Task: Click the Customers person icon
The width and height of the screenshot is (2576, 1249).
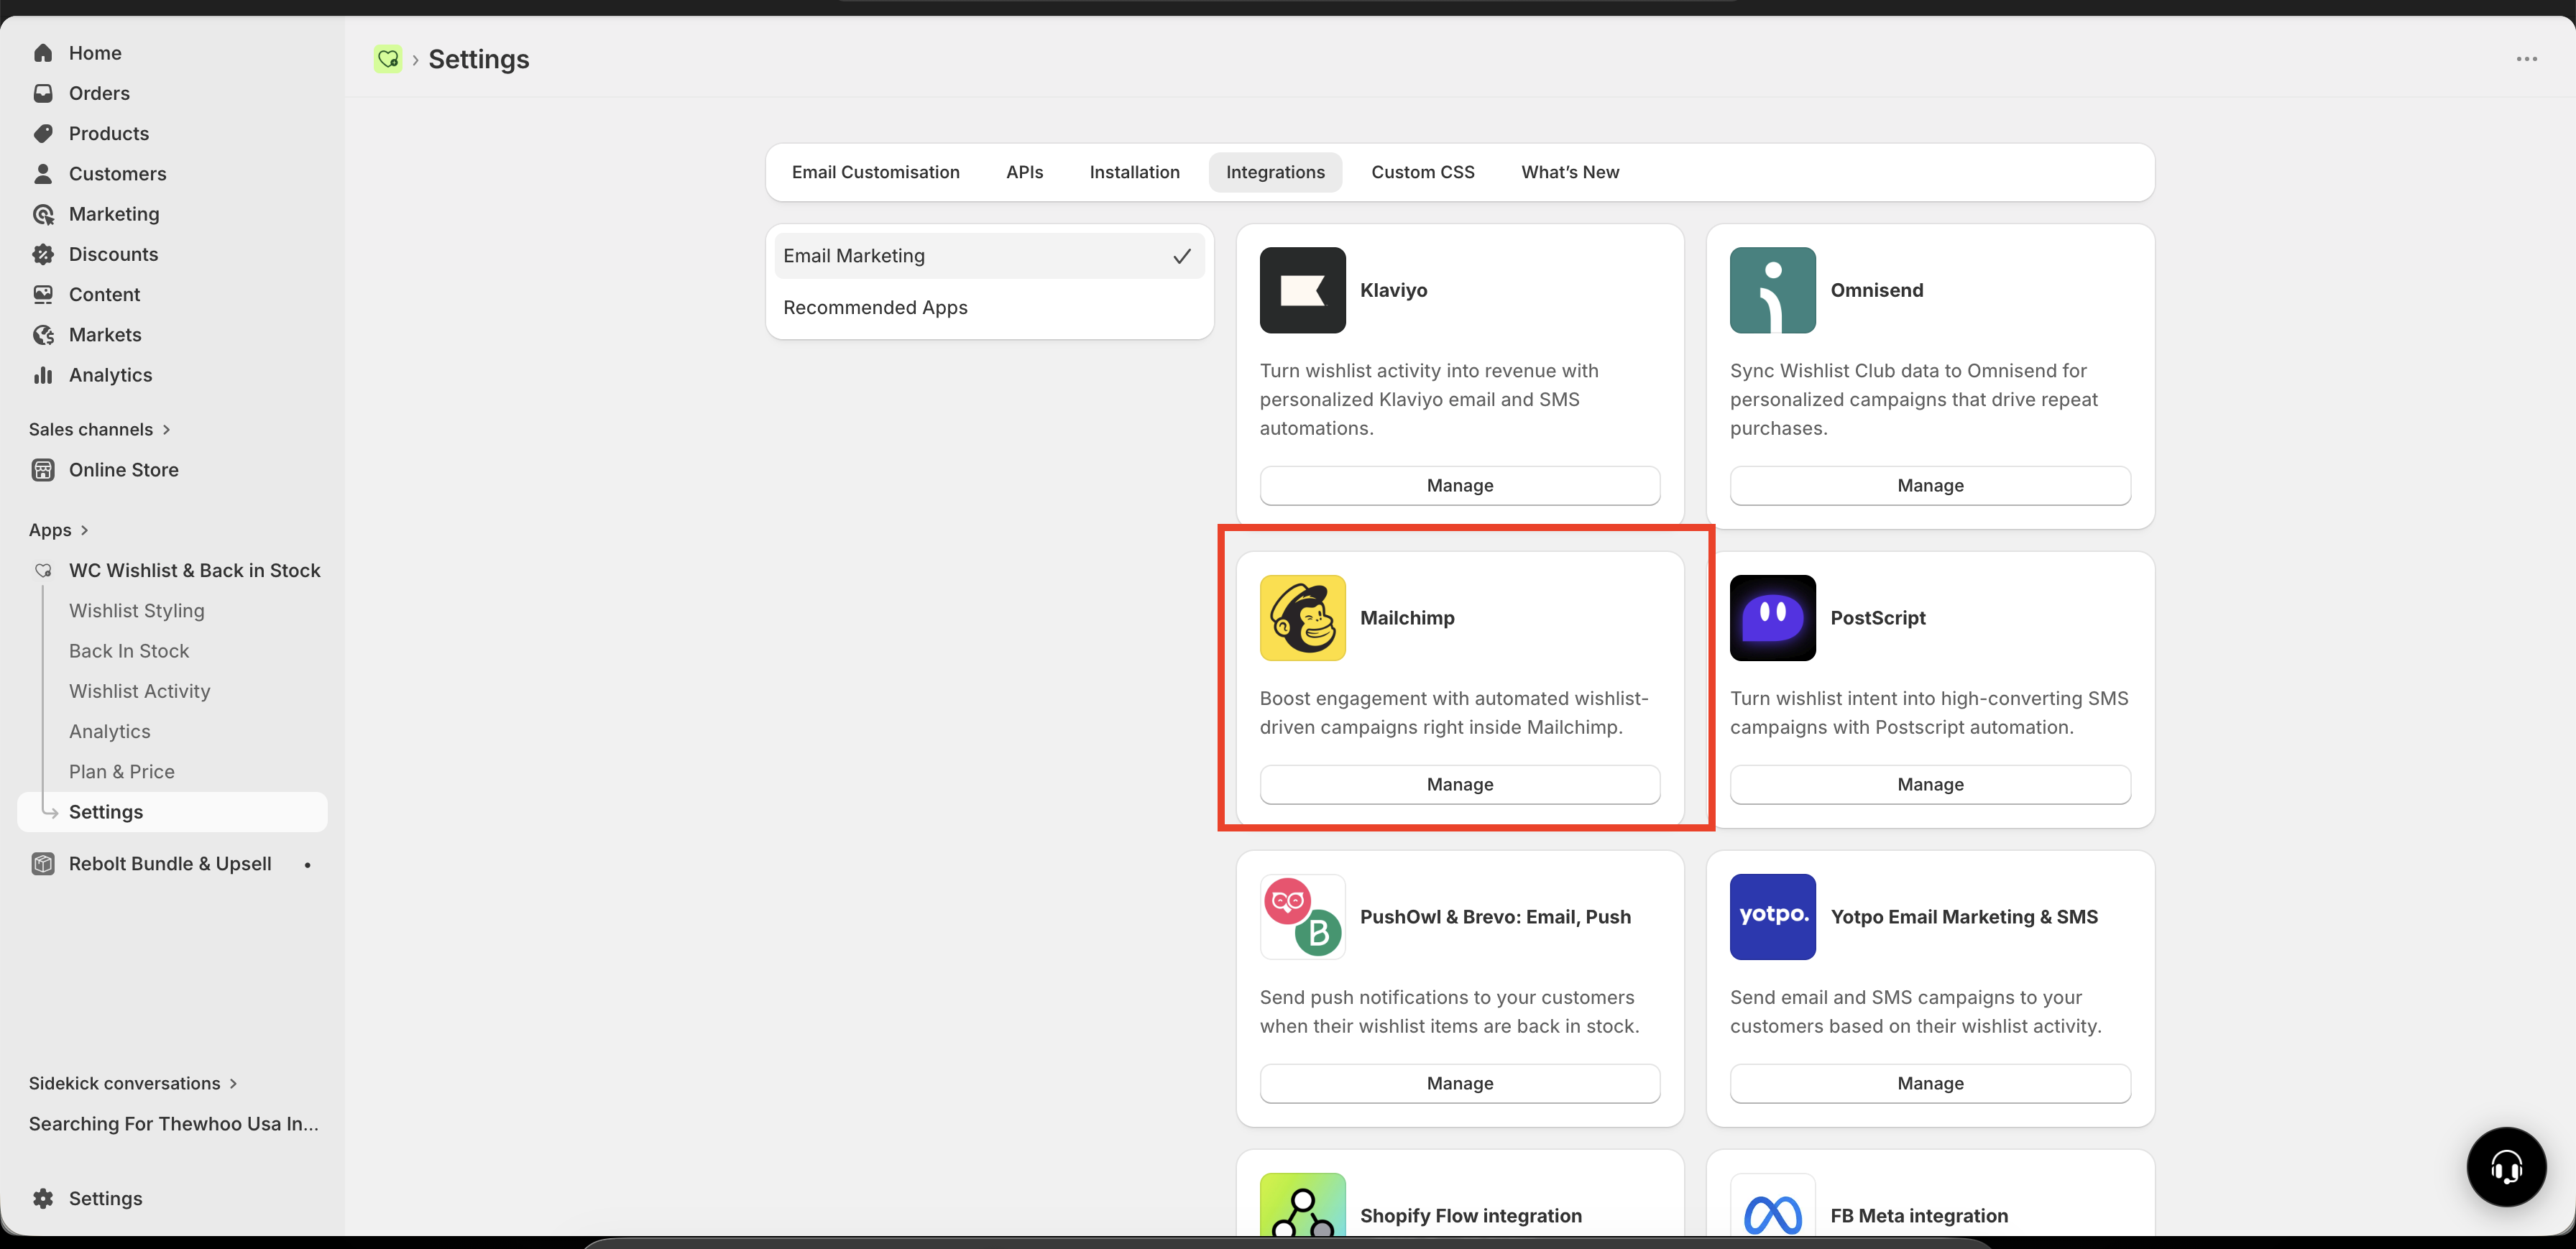Action: [x=43, y=174]
